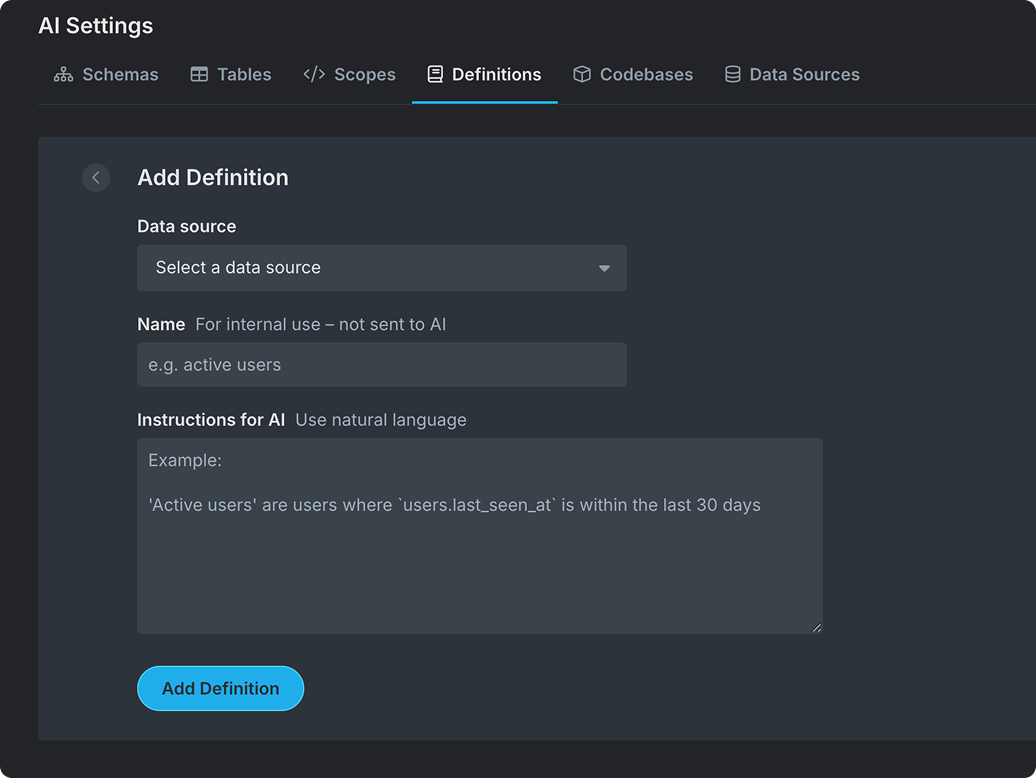Click the book icon beside Definitions
This screenshot has height=778, width=1036.
[x=435, y=75]
